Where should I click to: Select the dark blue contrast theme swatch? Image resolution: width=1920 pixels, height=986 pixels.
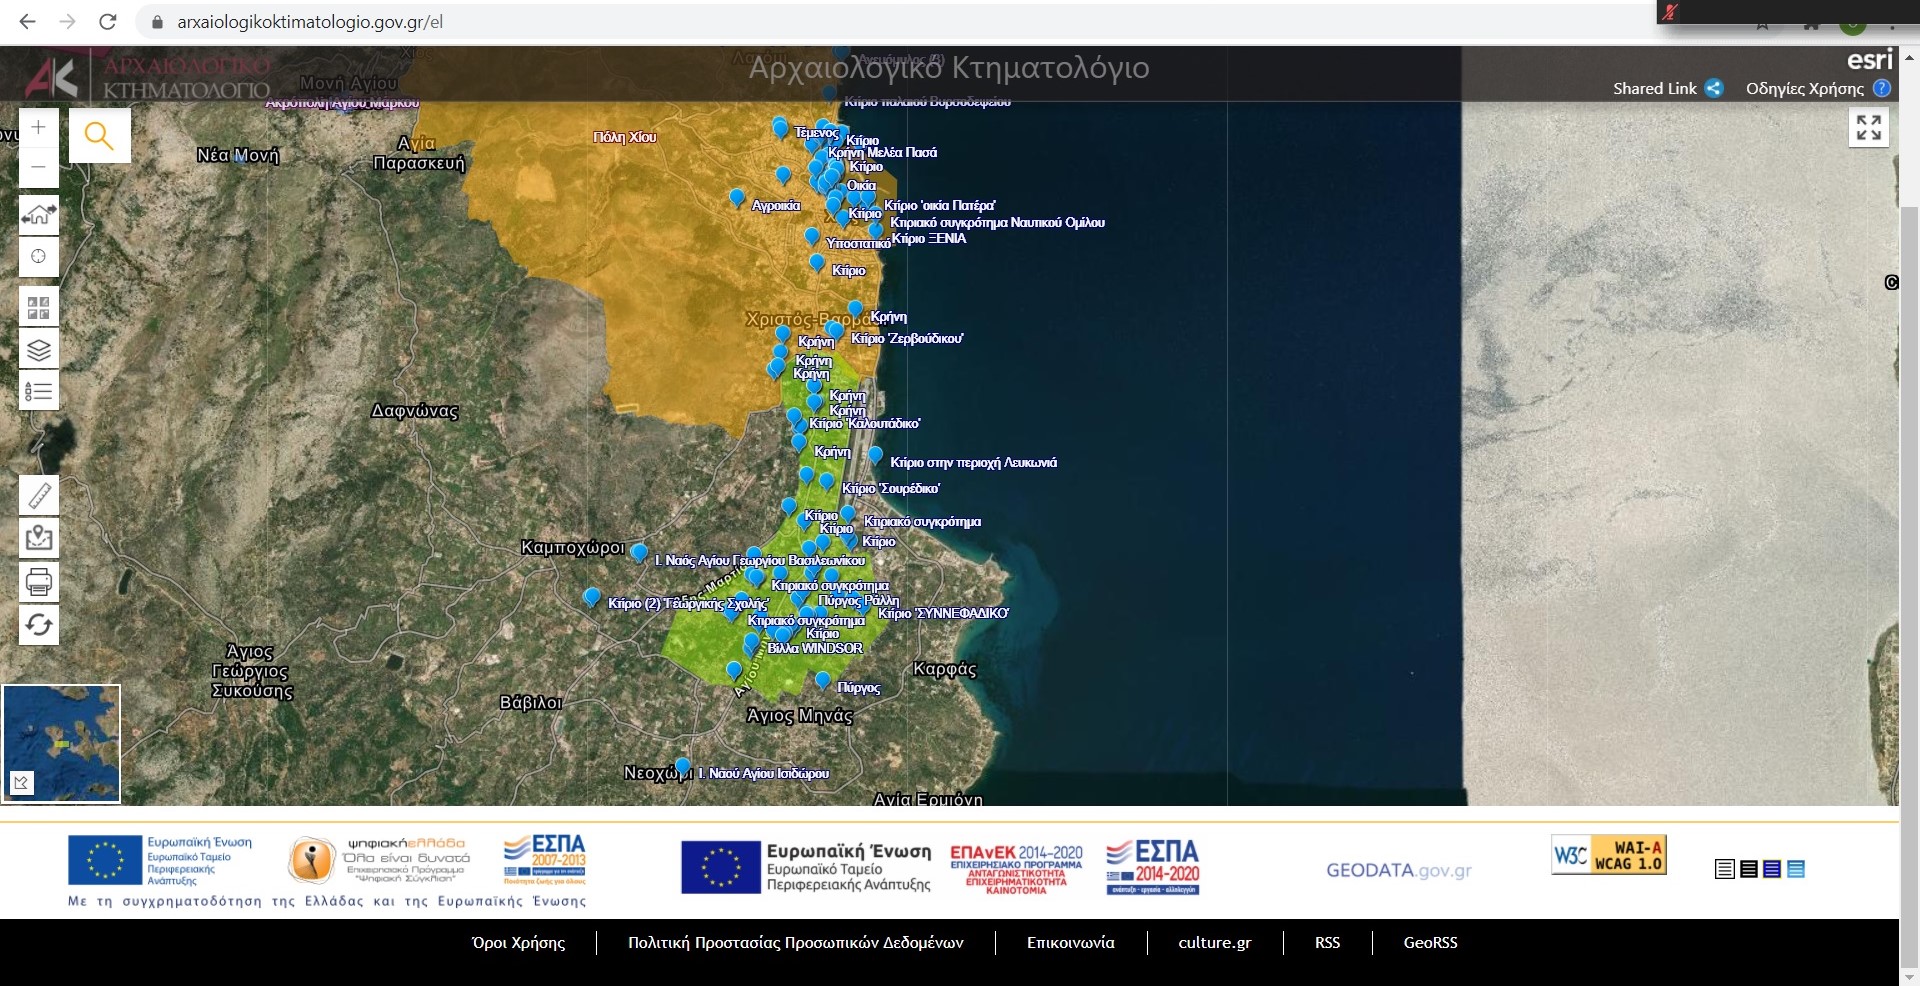pos(1772,869)
